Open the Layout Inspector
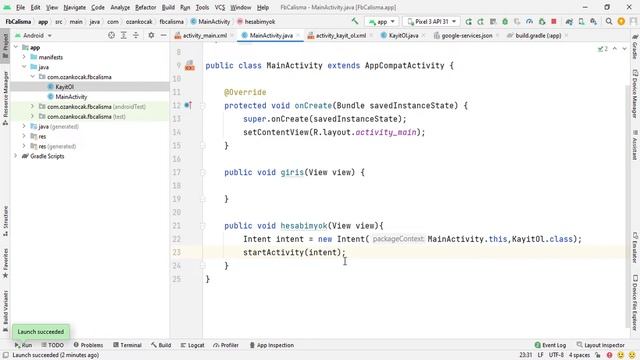 coord(601,345)
